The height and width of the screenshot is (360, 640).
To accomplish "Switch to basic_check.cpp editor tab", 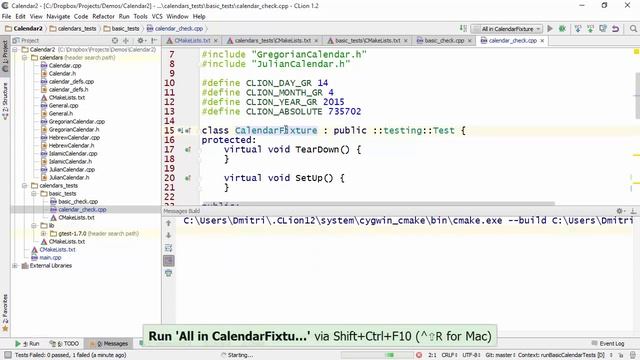I will tap(444, 40).
